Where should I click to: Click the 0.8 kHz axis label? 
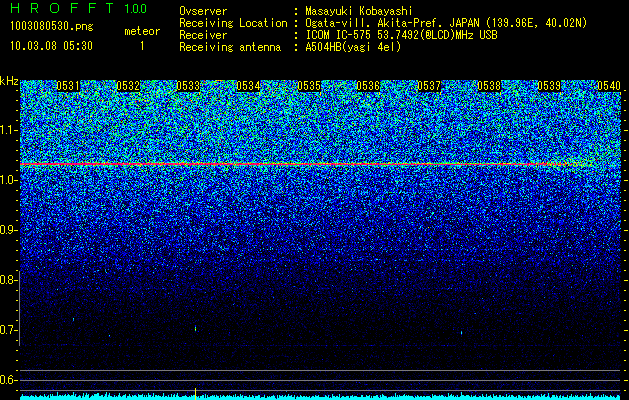8,280
